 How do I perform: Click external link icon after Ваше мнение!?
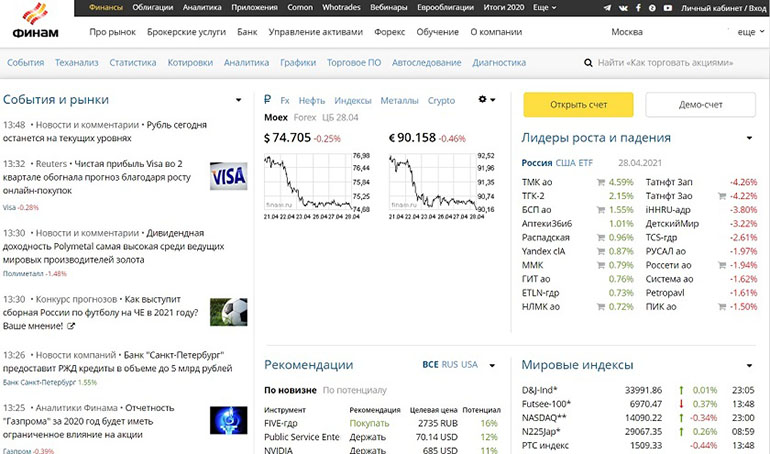[71, 326]
